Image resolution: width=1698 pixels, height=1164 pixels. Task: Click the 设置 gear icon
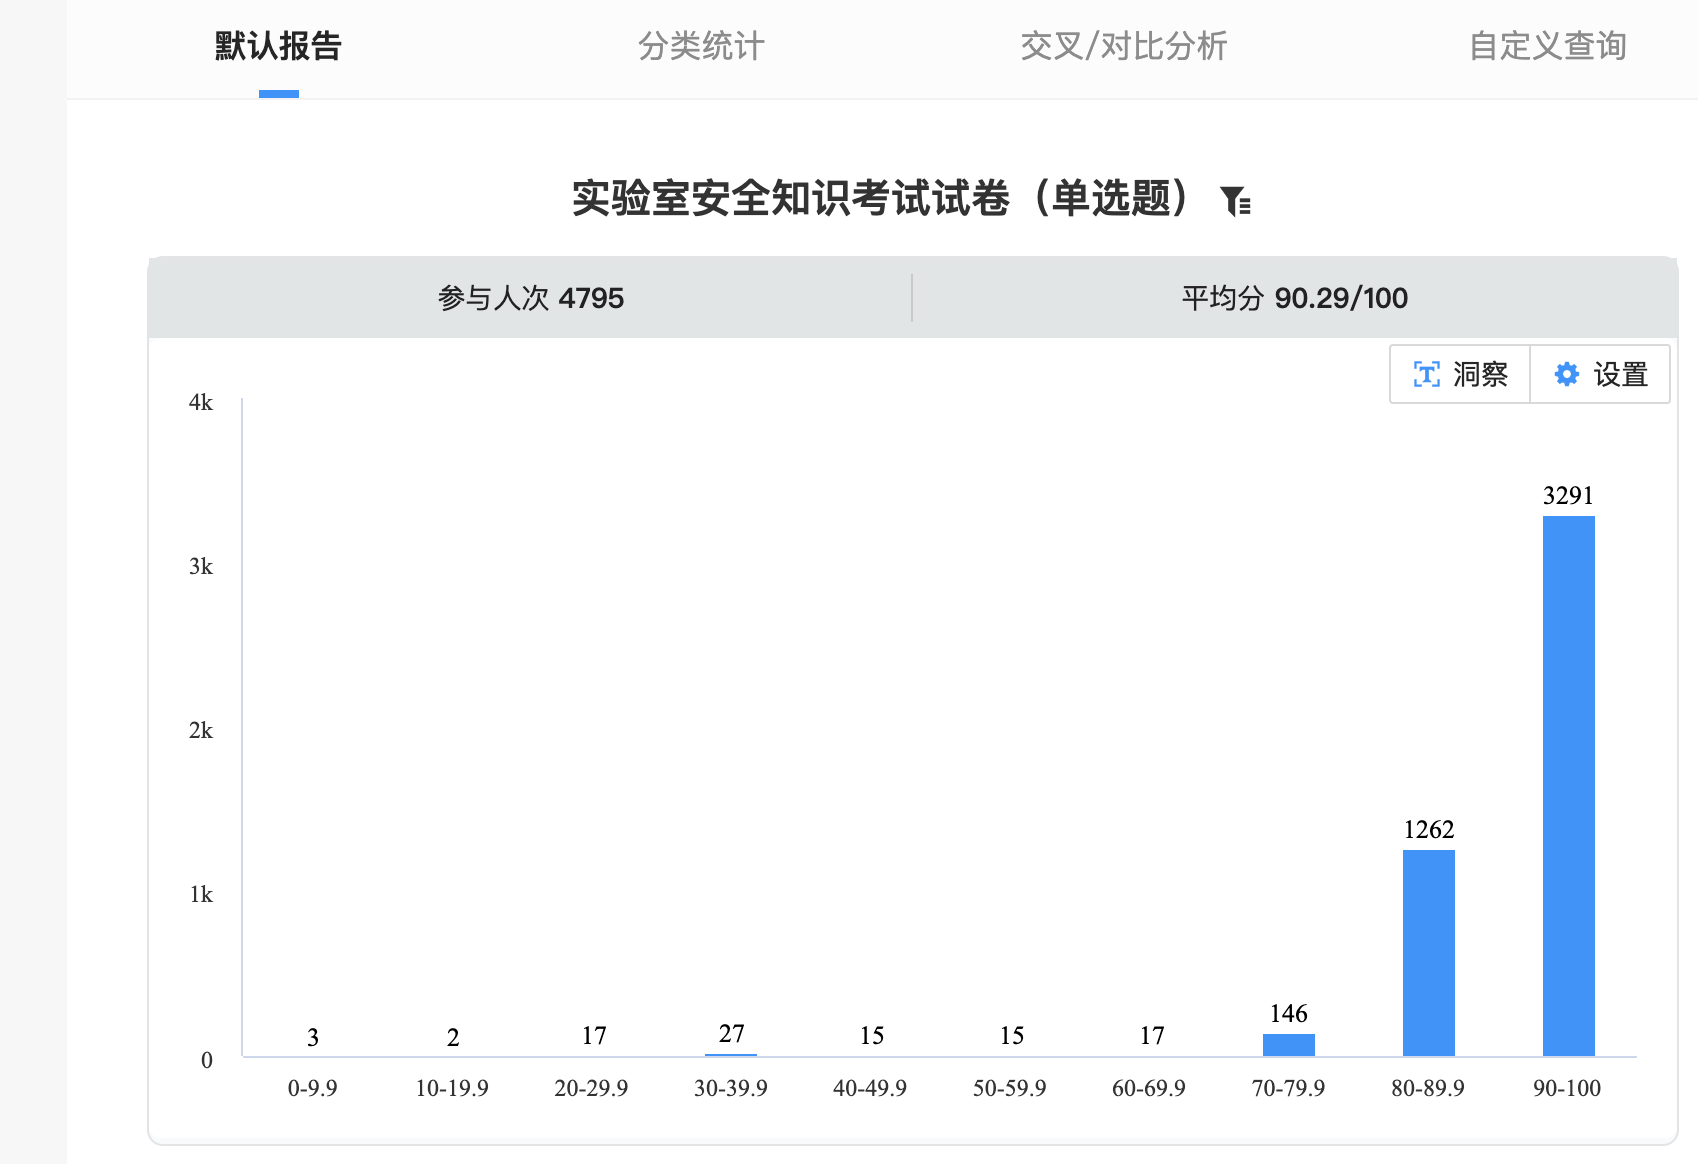point(1566,375)
